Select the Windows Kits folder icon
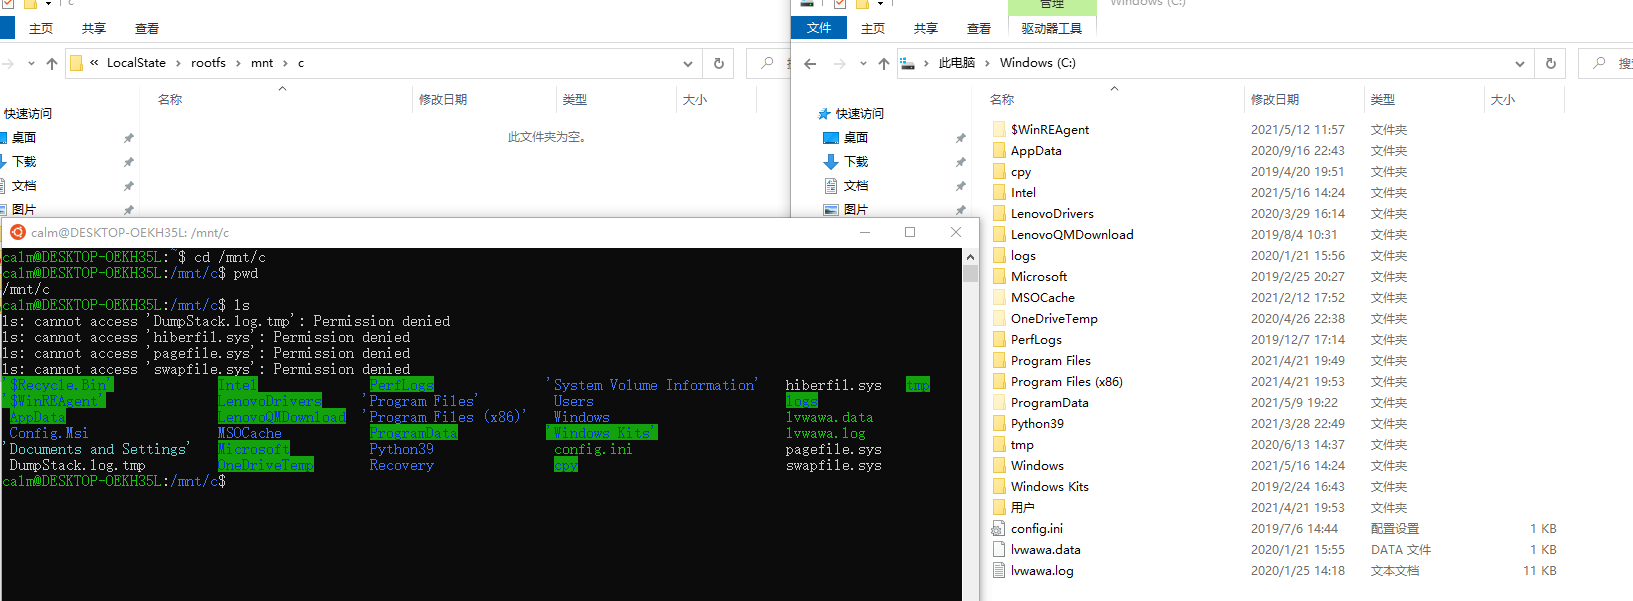 point(998,487)
